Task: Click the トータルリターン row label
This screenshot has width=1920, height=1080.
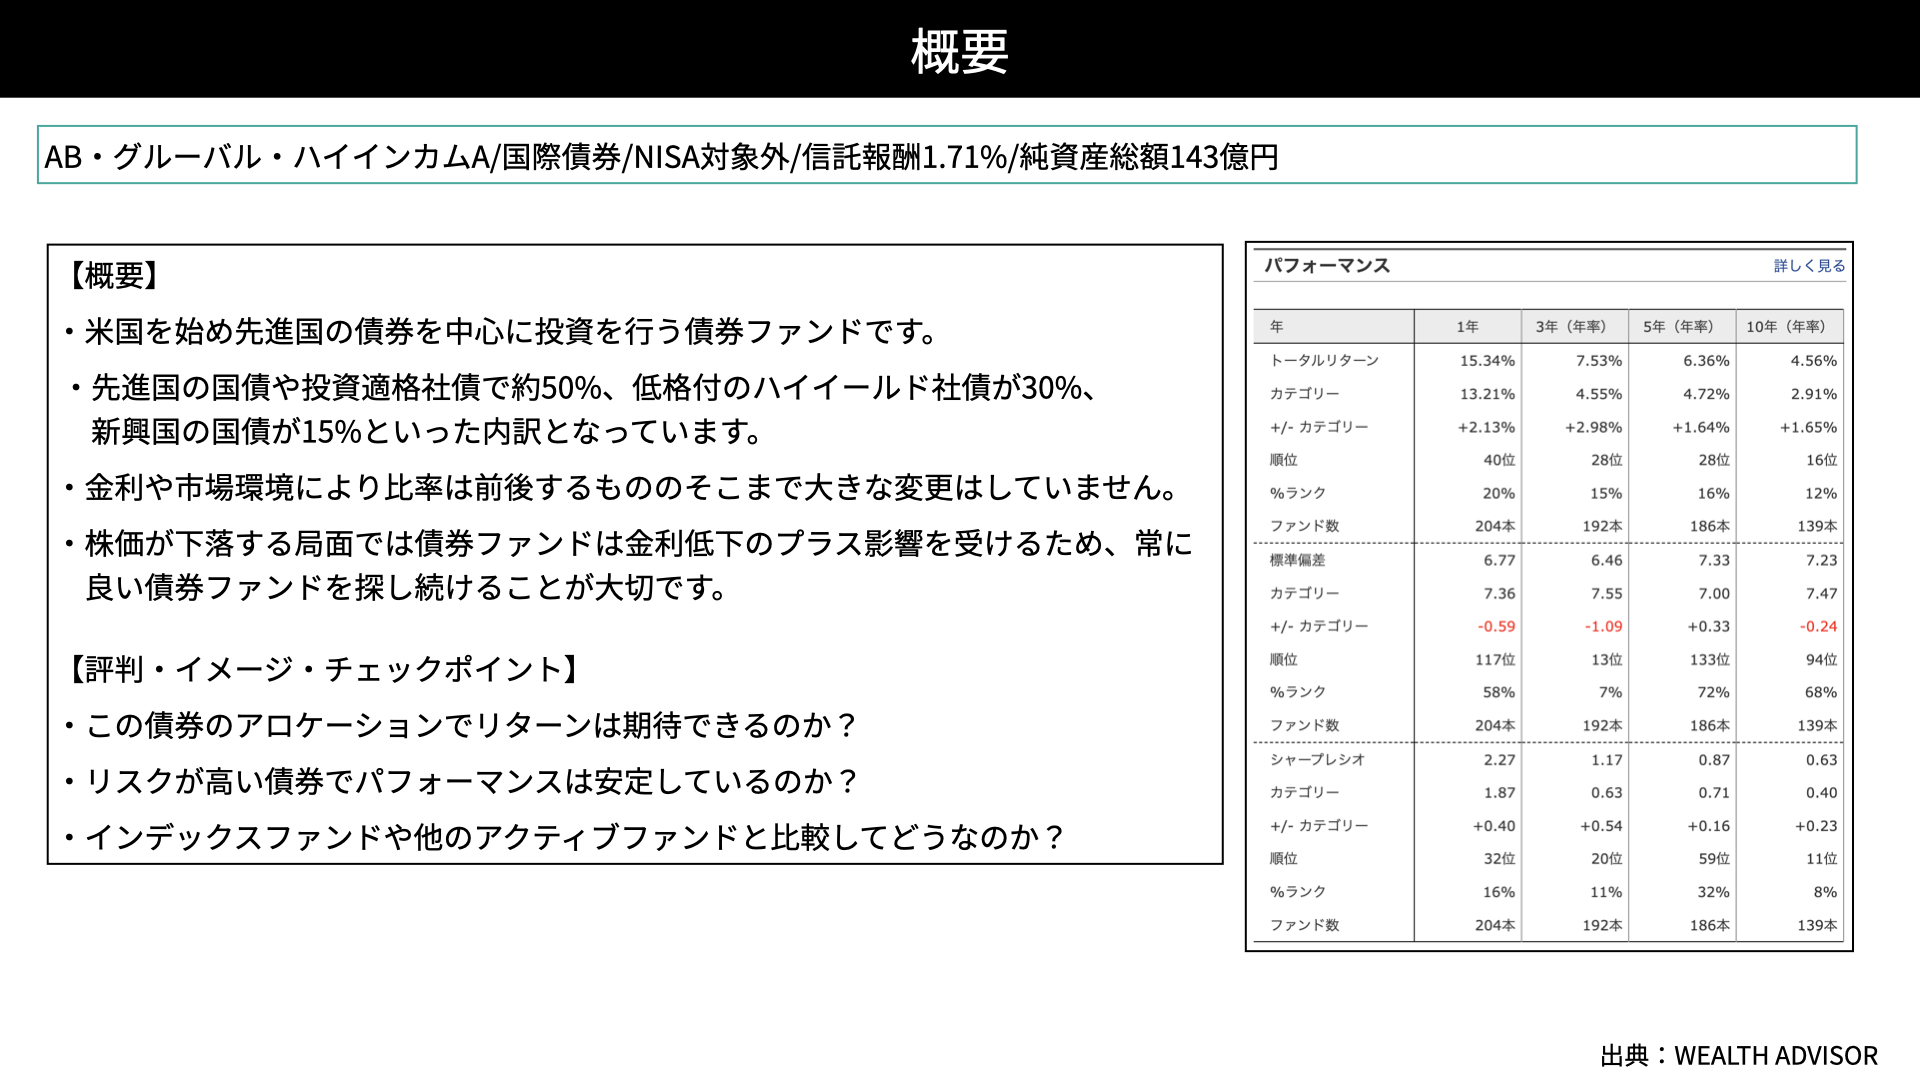Action: 1324,361
